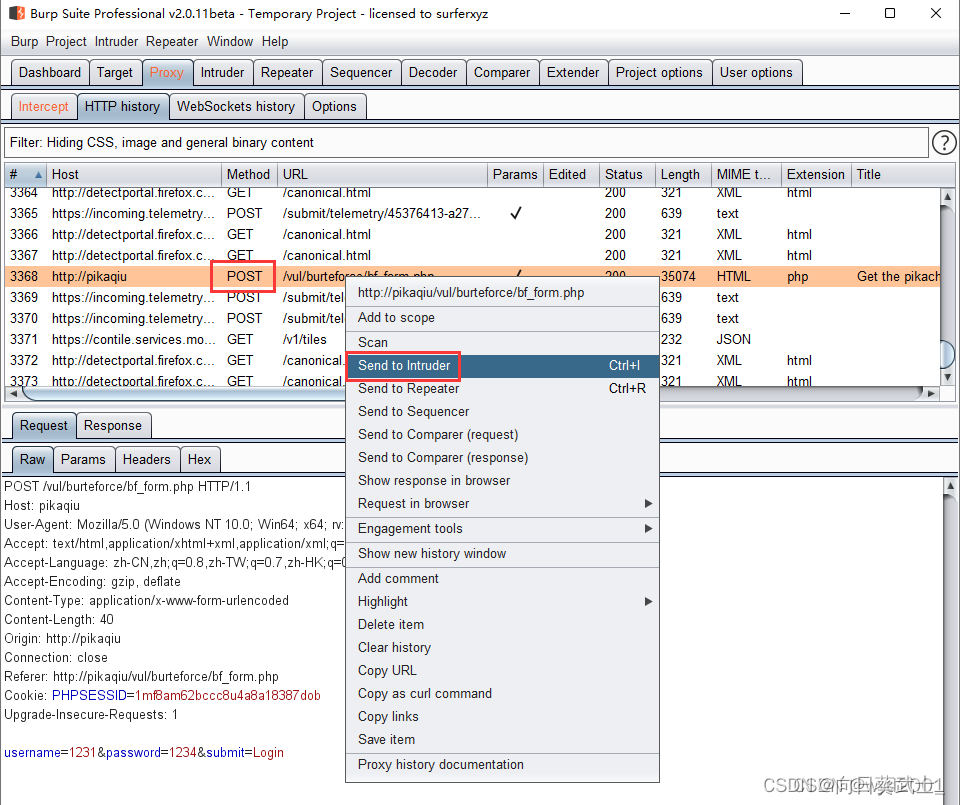
Task: Select Delete item
Action: 502,624
